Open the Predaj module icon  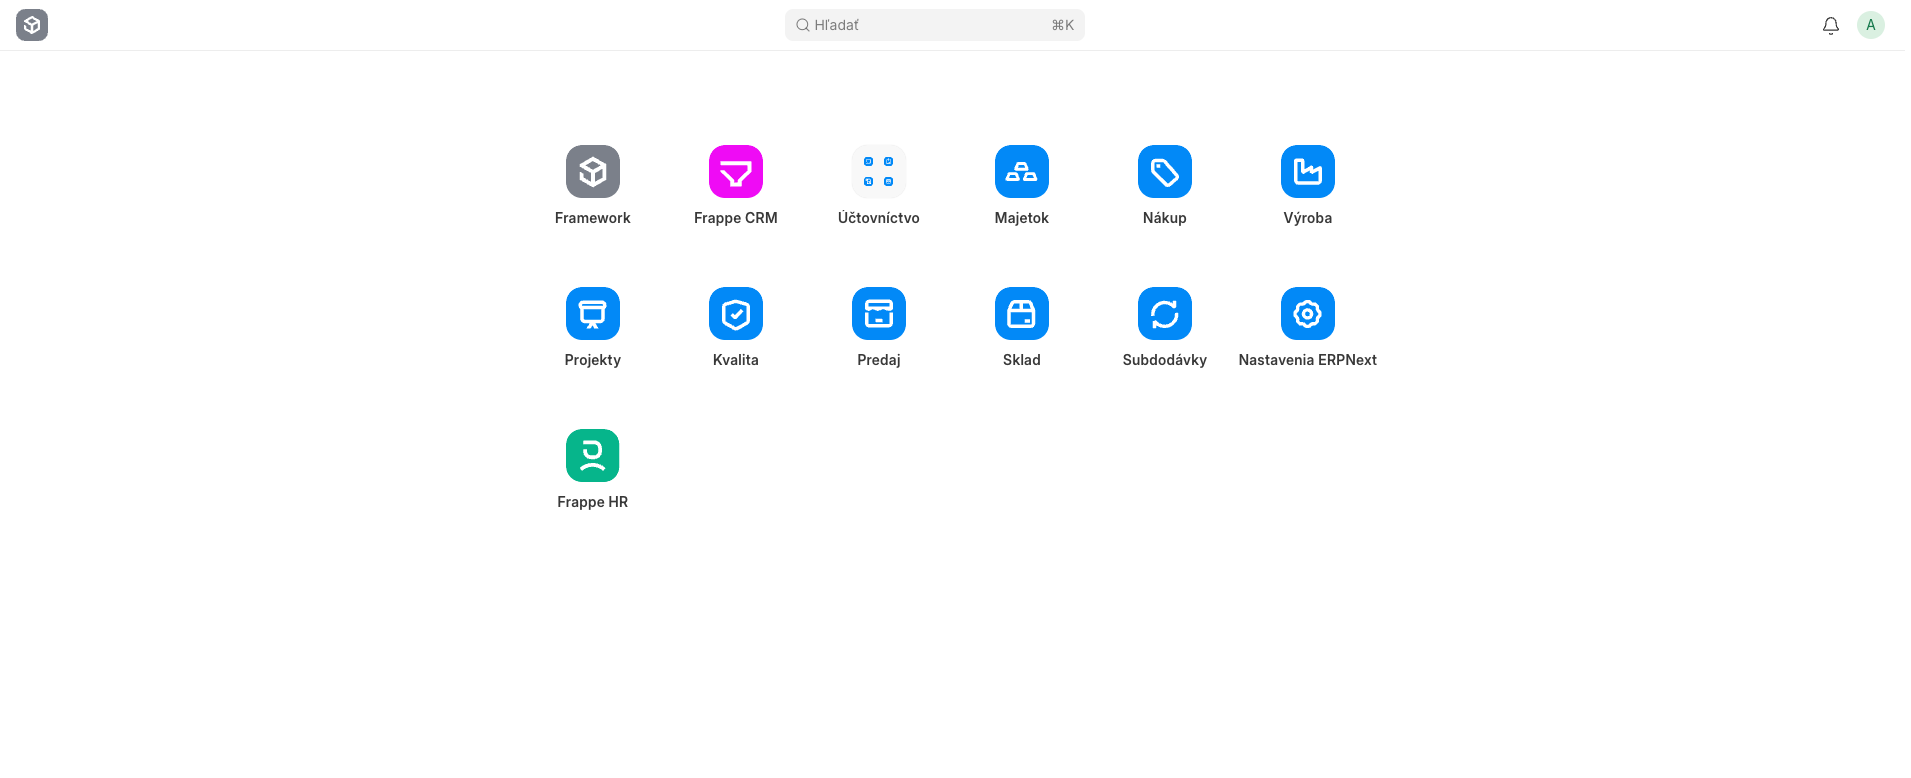coord(878,314)
